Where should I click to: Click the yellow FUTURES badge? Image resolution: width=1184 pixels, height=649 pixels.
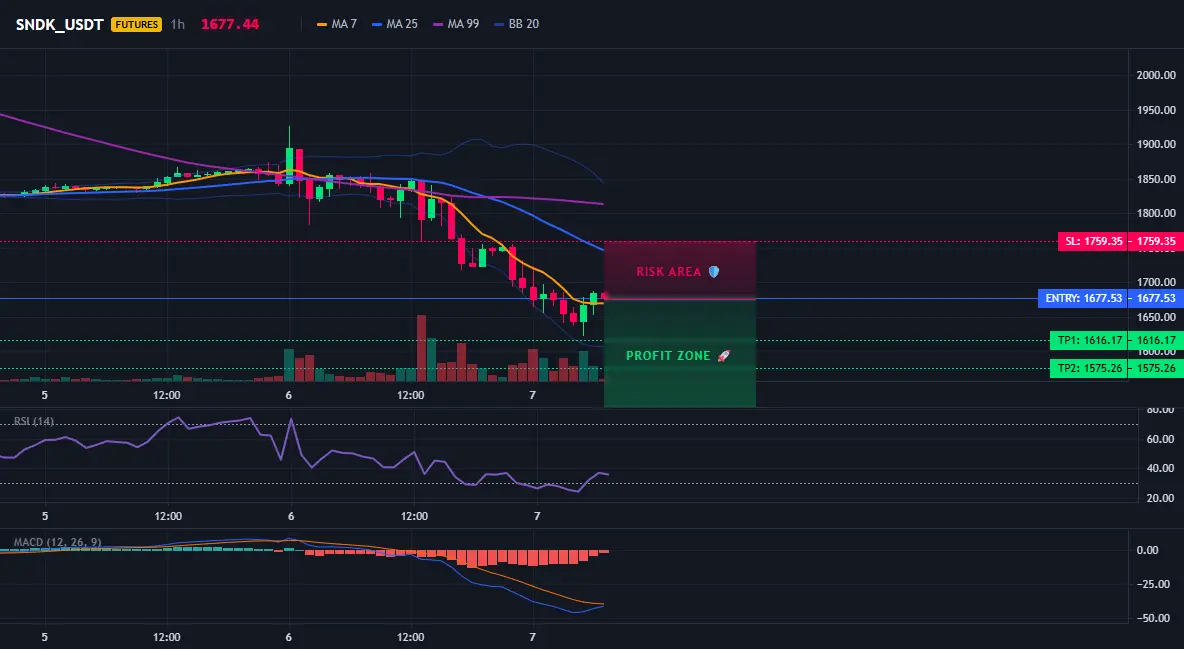click(137, 24)
